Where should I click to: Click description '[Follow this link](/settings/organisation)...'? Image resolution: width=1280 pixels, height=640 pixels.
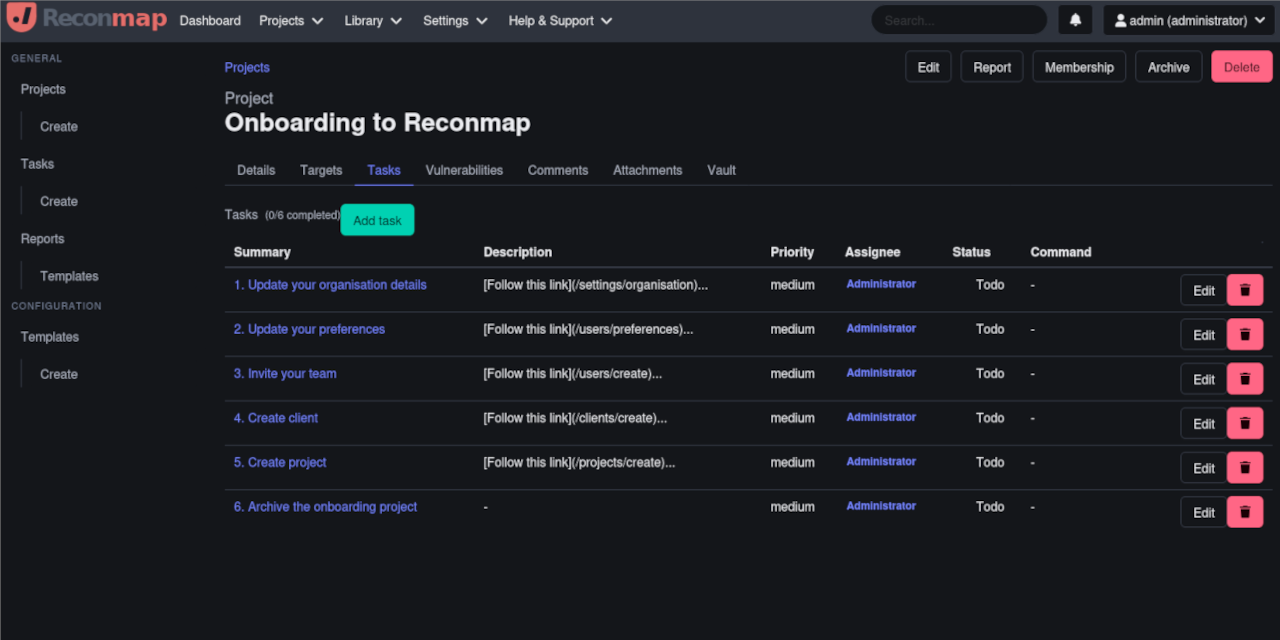(596, 285)
